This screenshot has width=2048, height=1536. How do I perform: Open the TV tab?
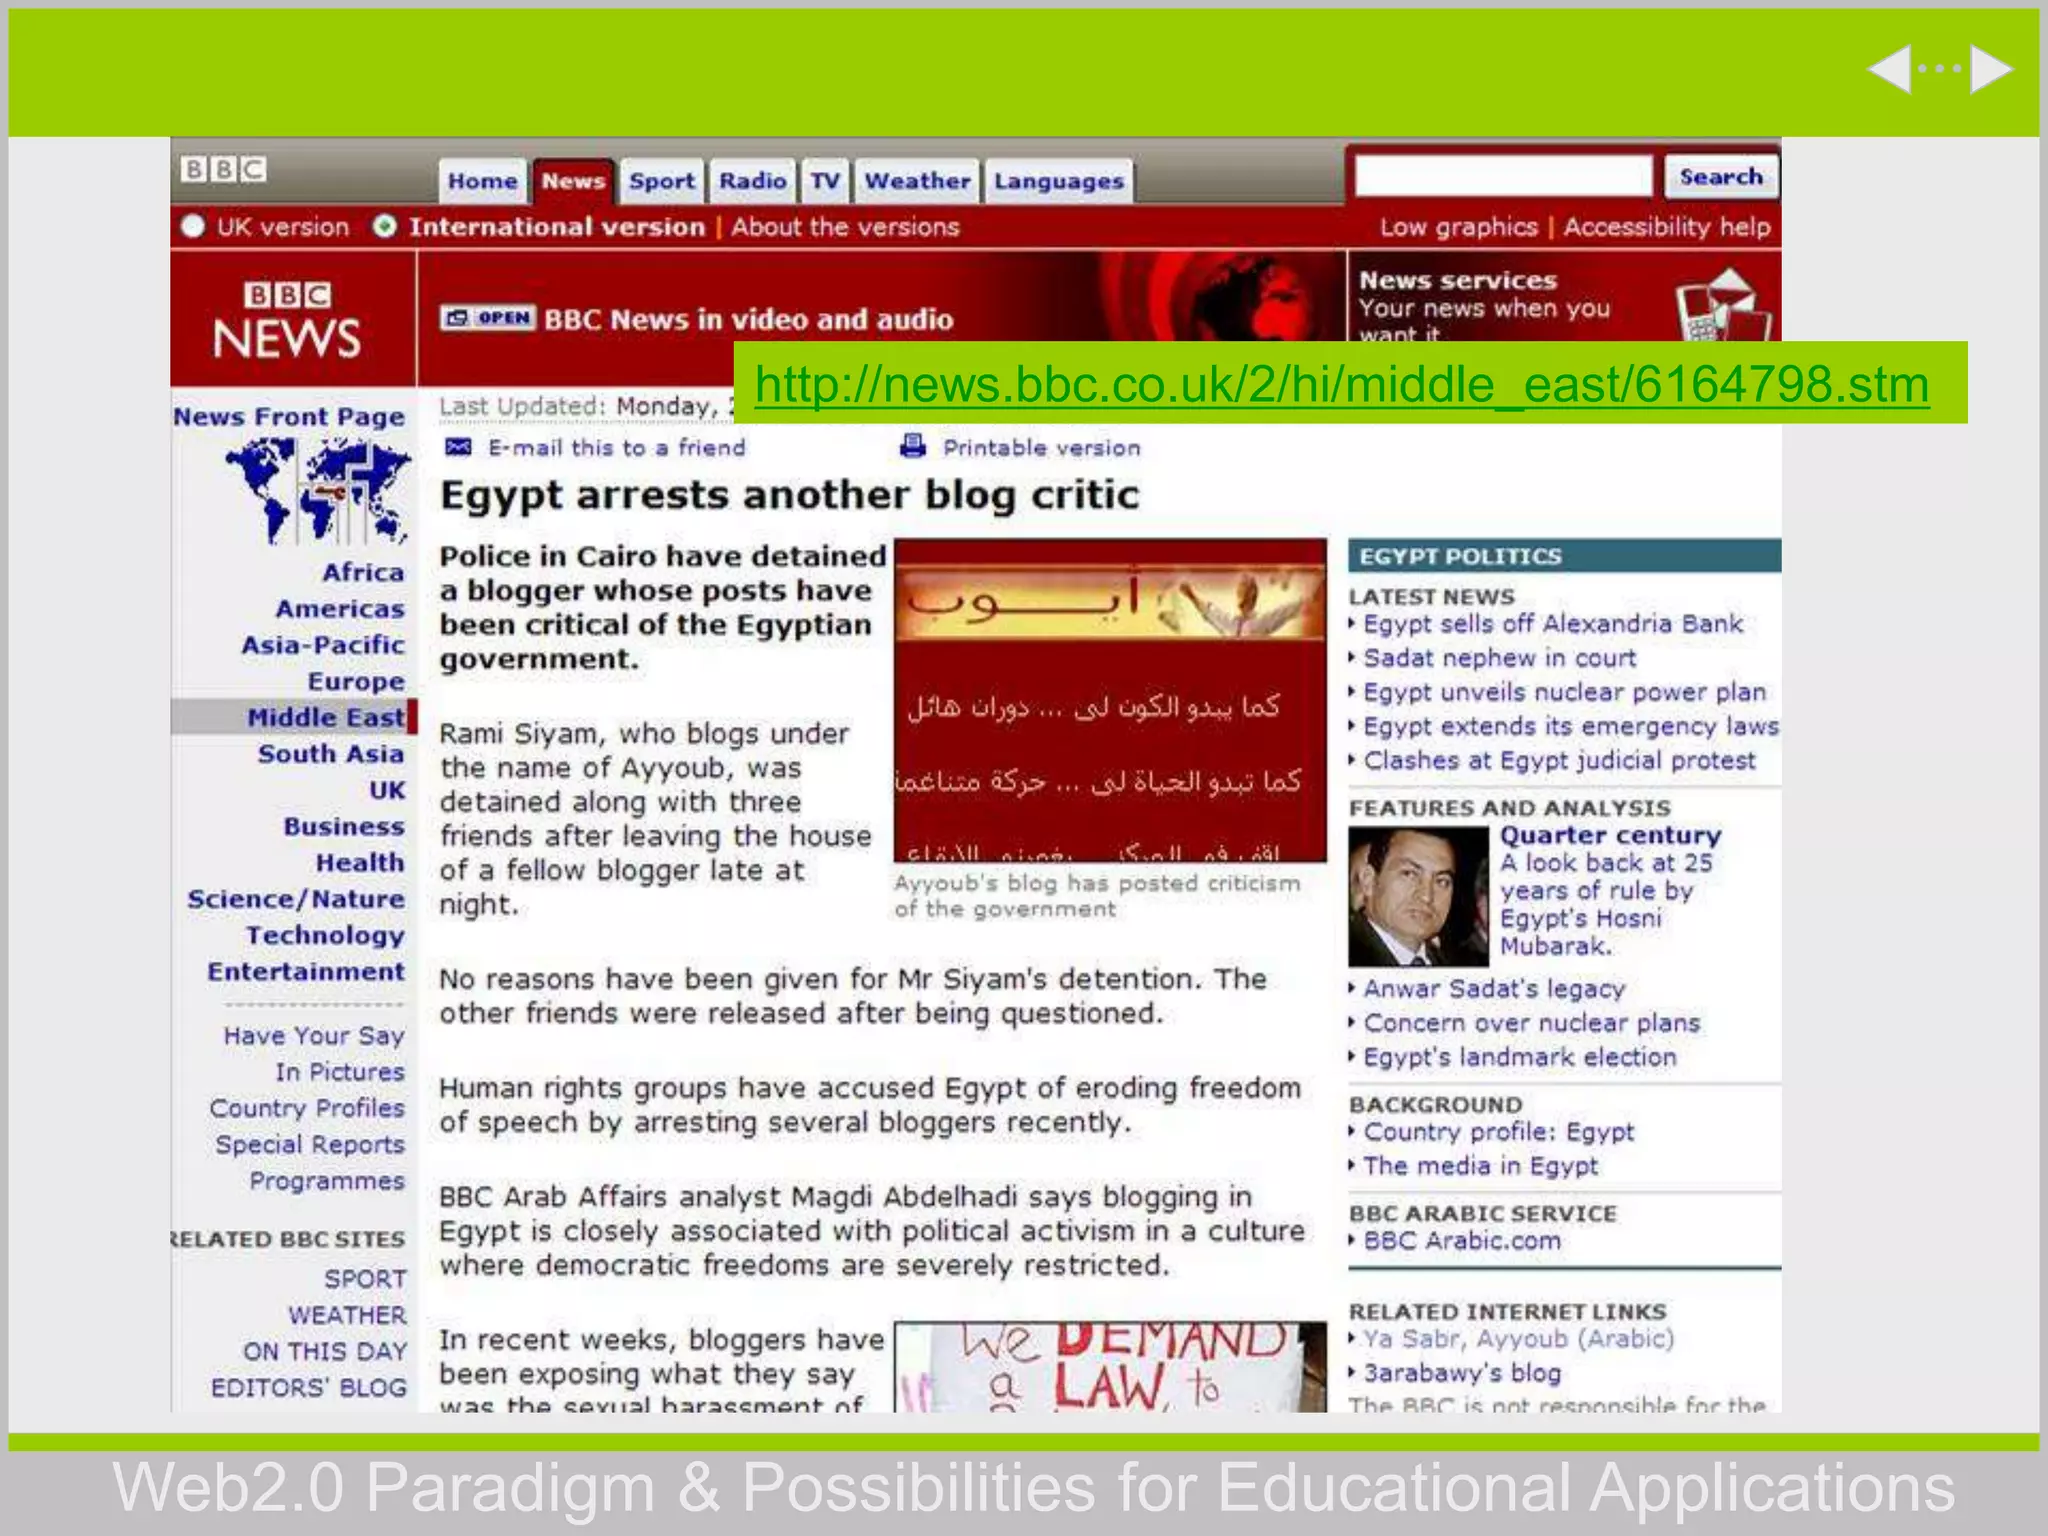[x=825, y=181]
